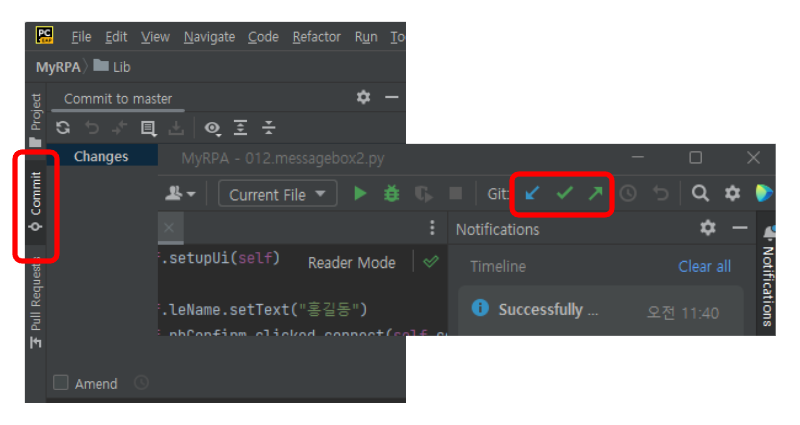Image resolution: width=800 pixels, height=425 pixels.
Task: Show commit message history clock icon
Action: pos(141,383)
